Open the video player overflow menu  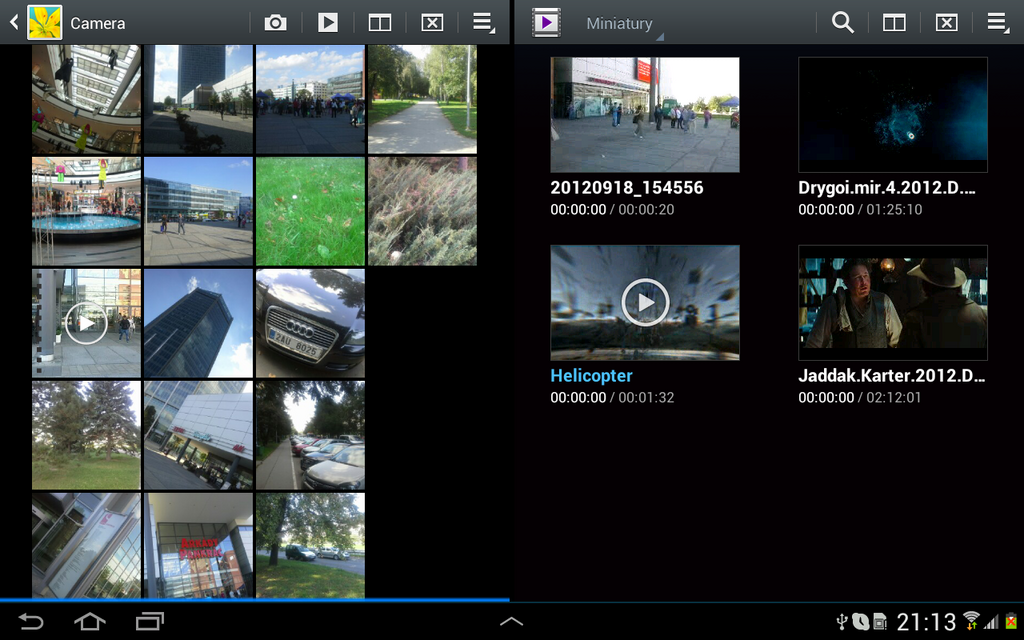[x=997, y=21]
